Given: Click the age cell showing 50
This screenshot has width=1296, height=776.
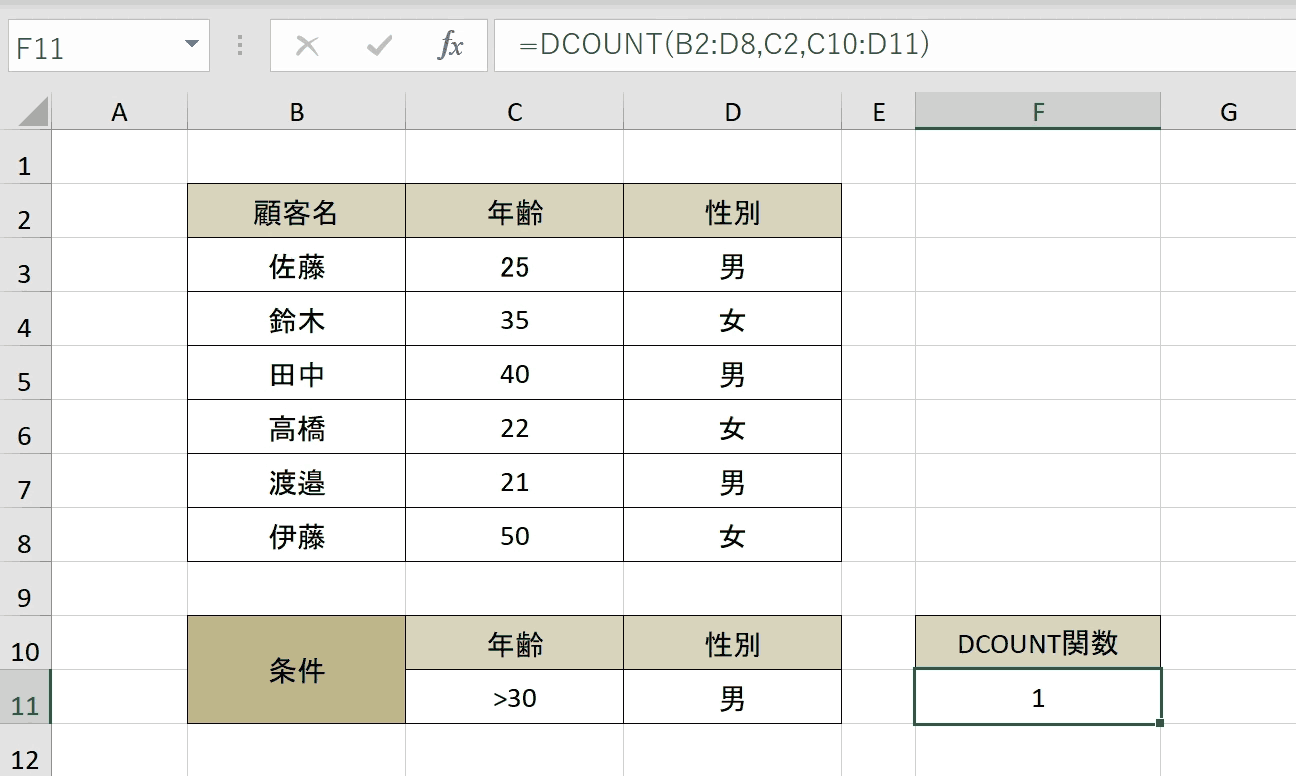Looking at the screenshot, I should (514, 535).
